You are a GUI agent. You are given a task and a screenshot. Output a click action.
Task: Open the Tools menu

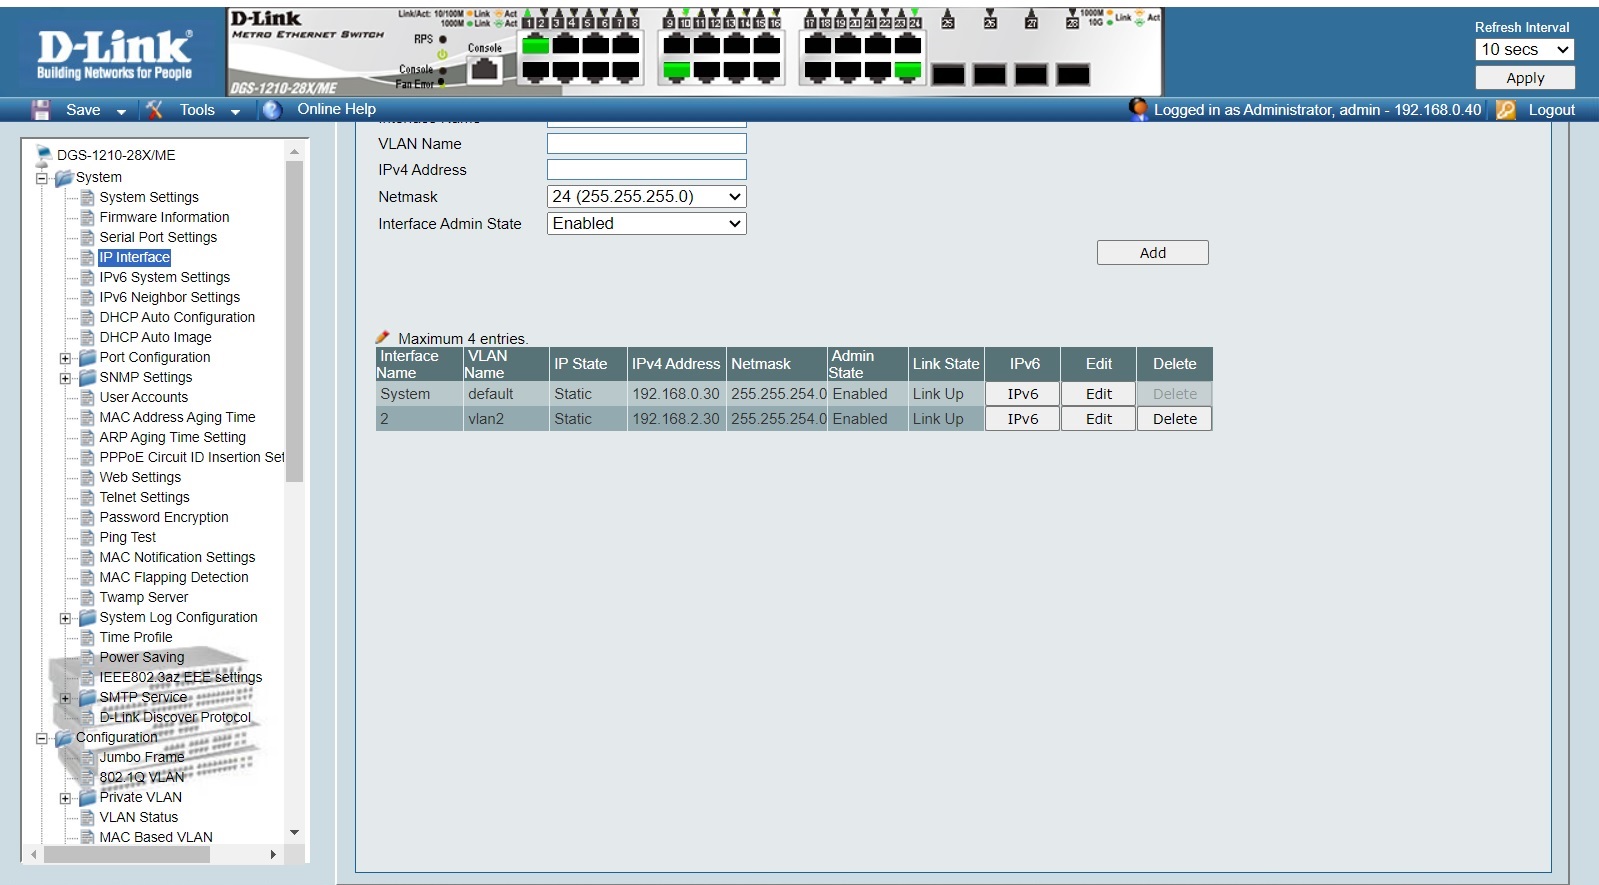[x=197, y=110]
